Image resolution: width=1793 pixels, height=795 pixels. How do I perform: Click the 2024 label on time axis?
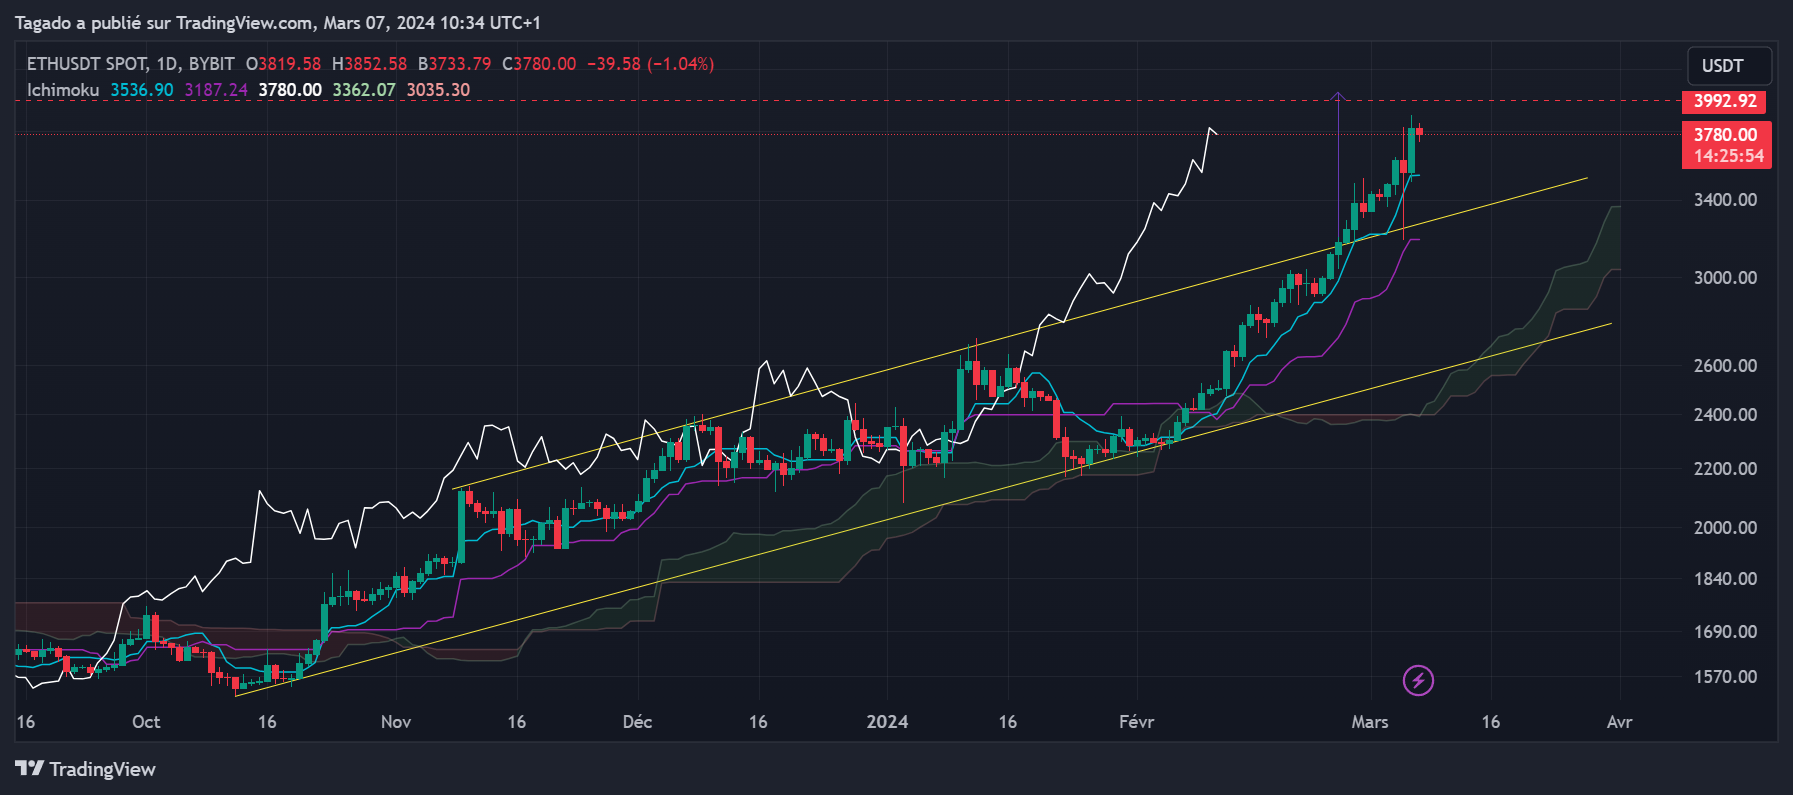[x=887, y=722]
